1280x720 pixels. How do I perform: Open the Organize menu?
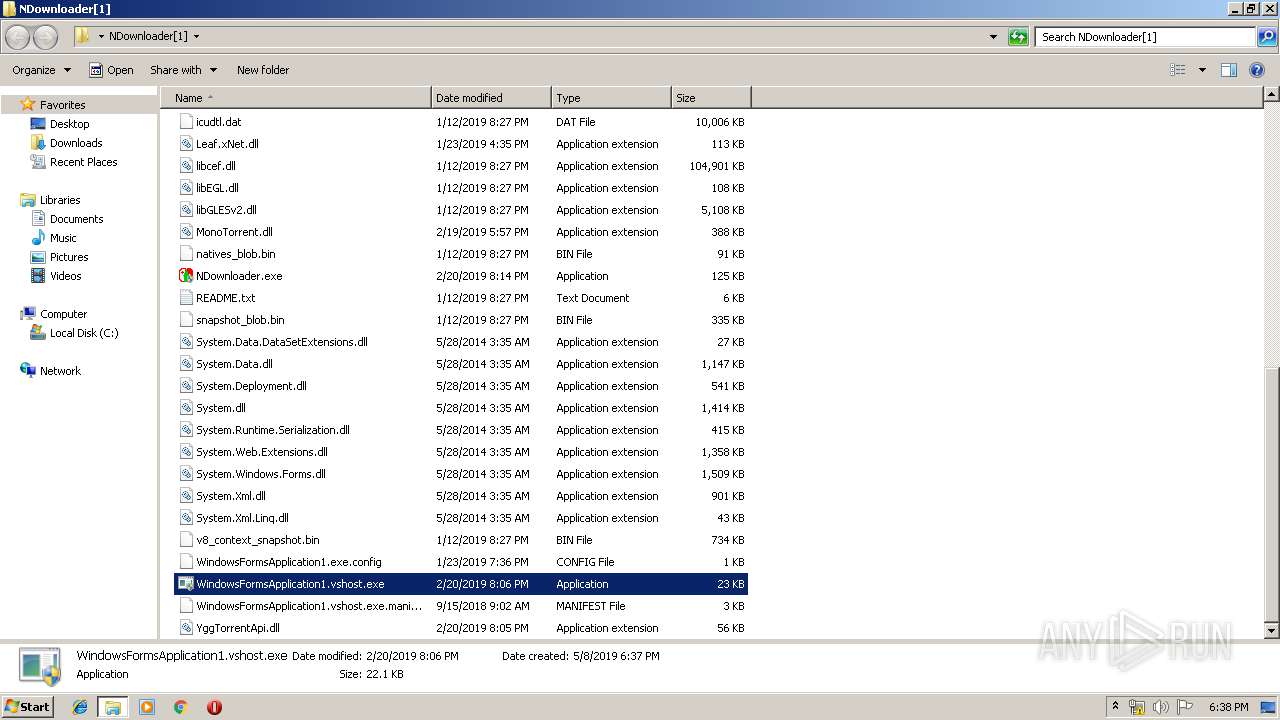pos(41,70)
